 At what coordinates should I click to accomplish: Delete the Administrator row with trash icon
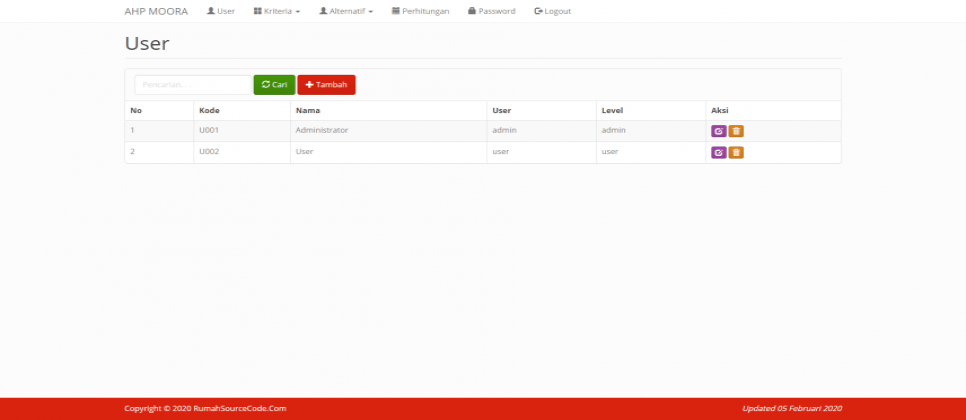pos(736,131)
